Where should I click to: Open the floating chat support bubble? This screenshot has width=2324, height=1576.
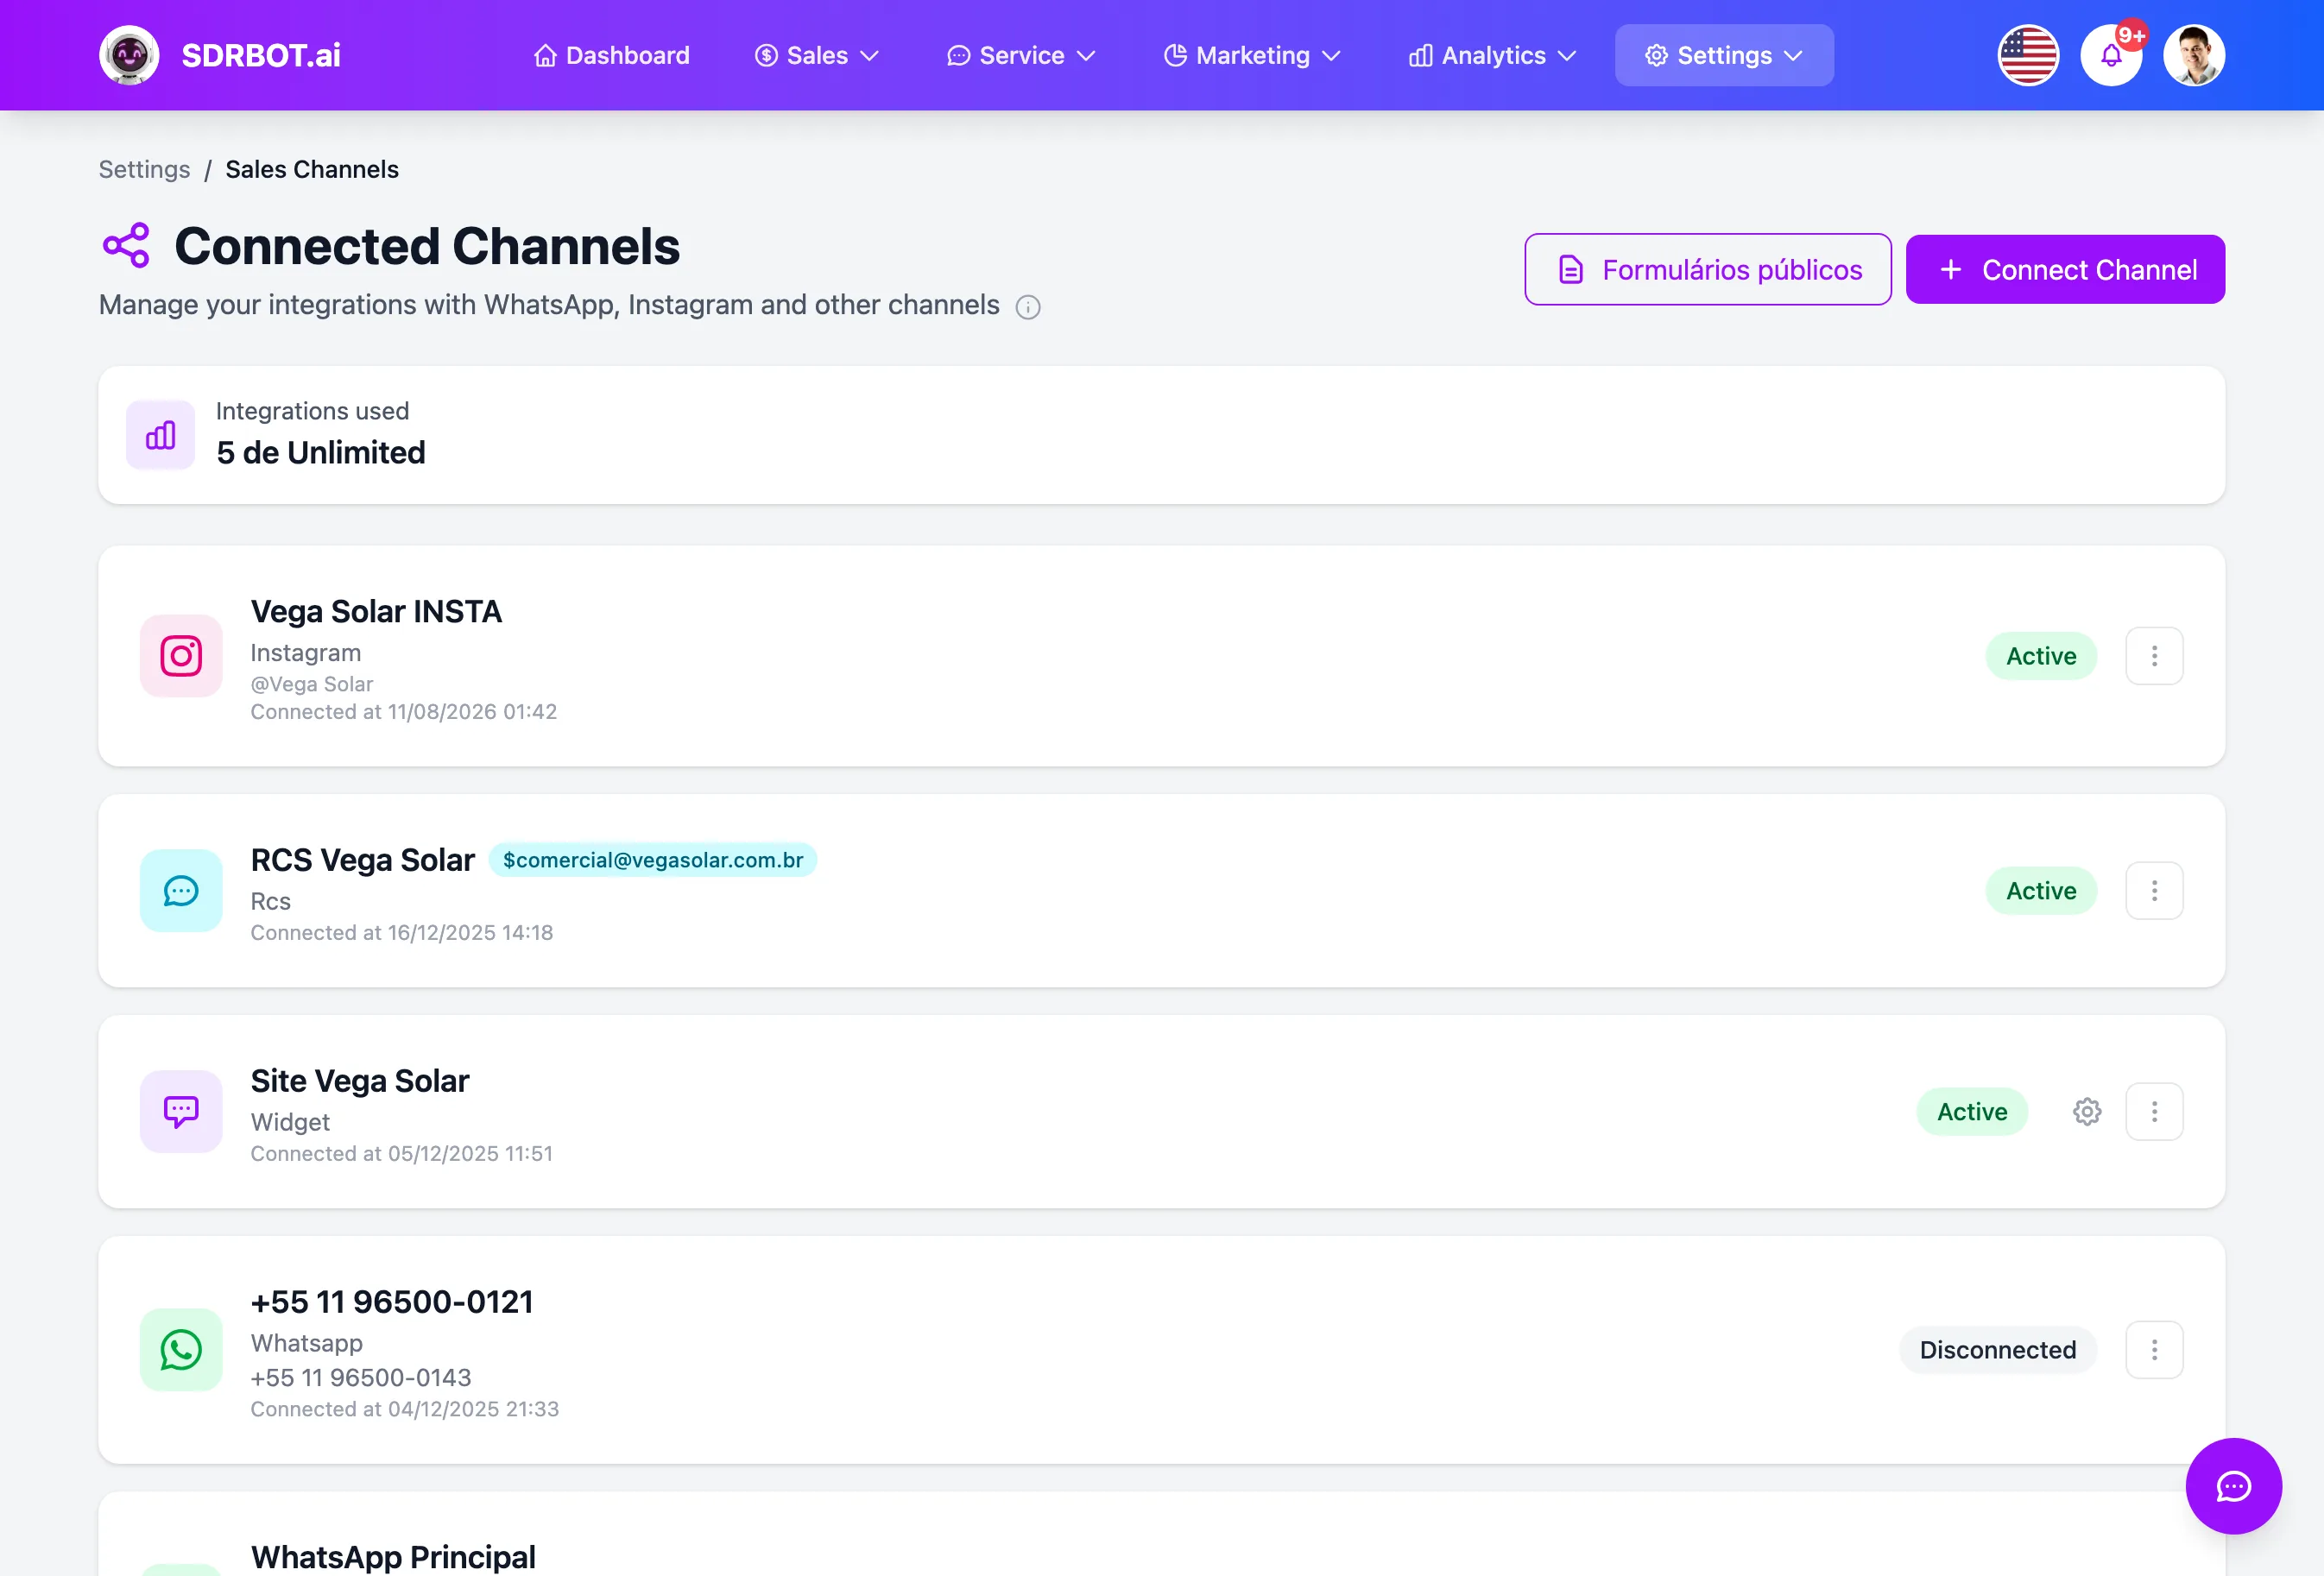2233,1486
